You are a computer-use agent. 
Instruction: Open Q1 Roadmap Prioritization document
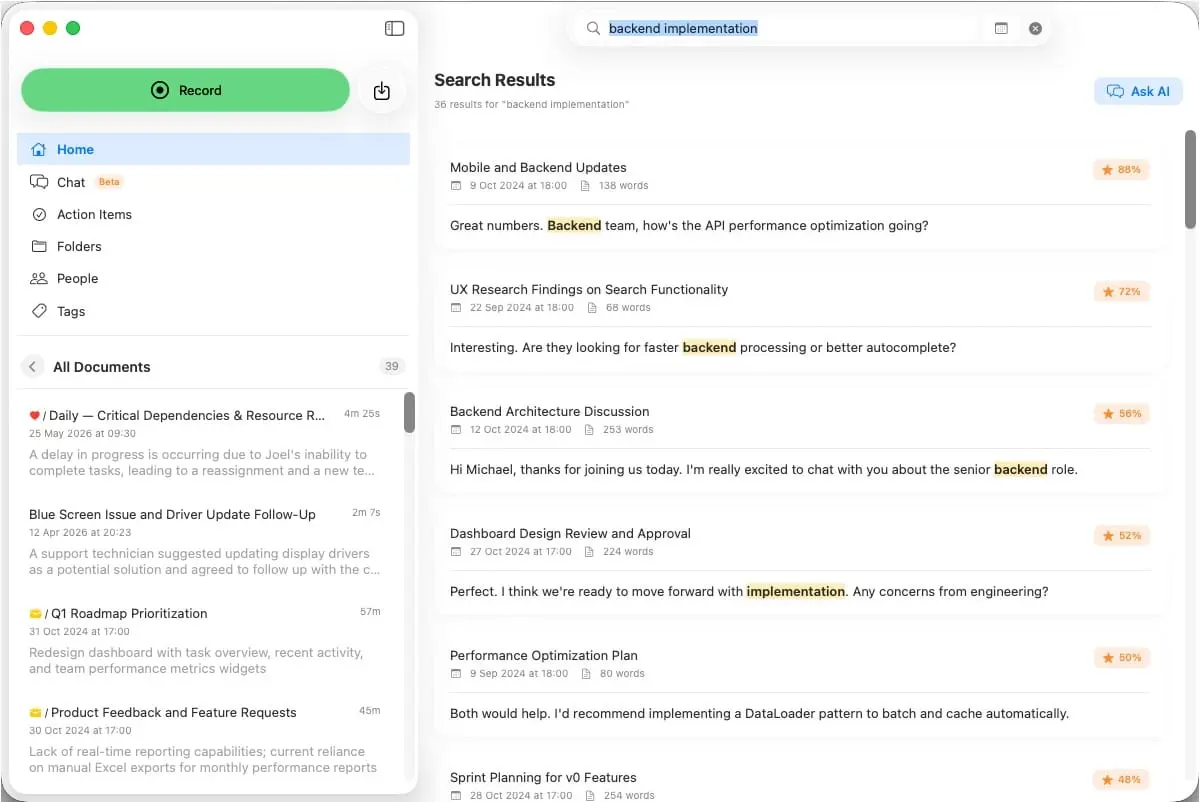[x=205, y=638]
